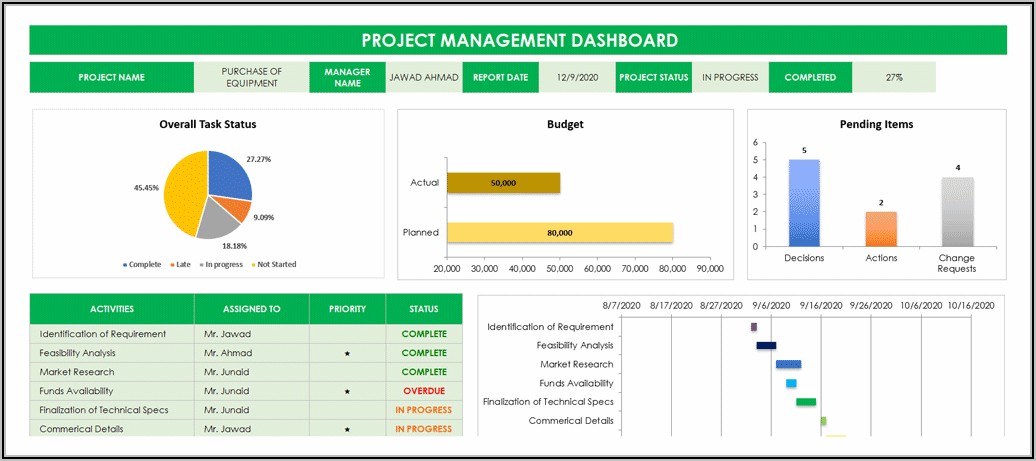Select the Actual budget bar showing 50,000

tap(503, 183)
